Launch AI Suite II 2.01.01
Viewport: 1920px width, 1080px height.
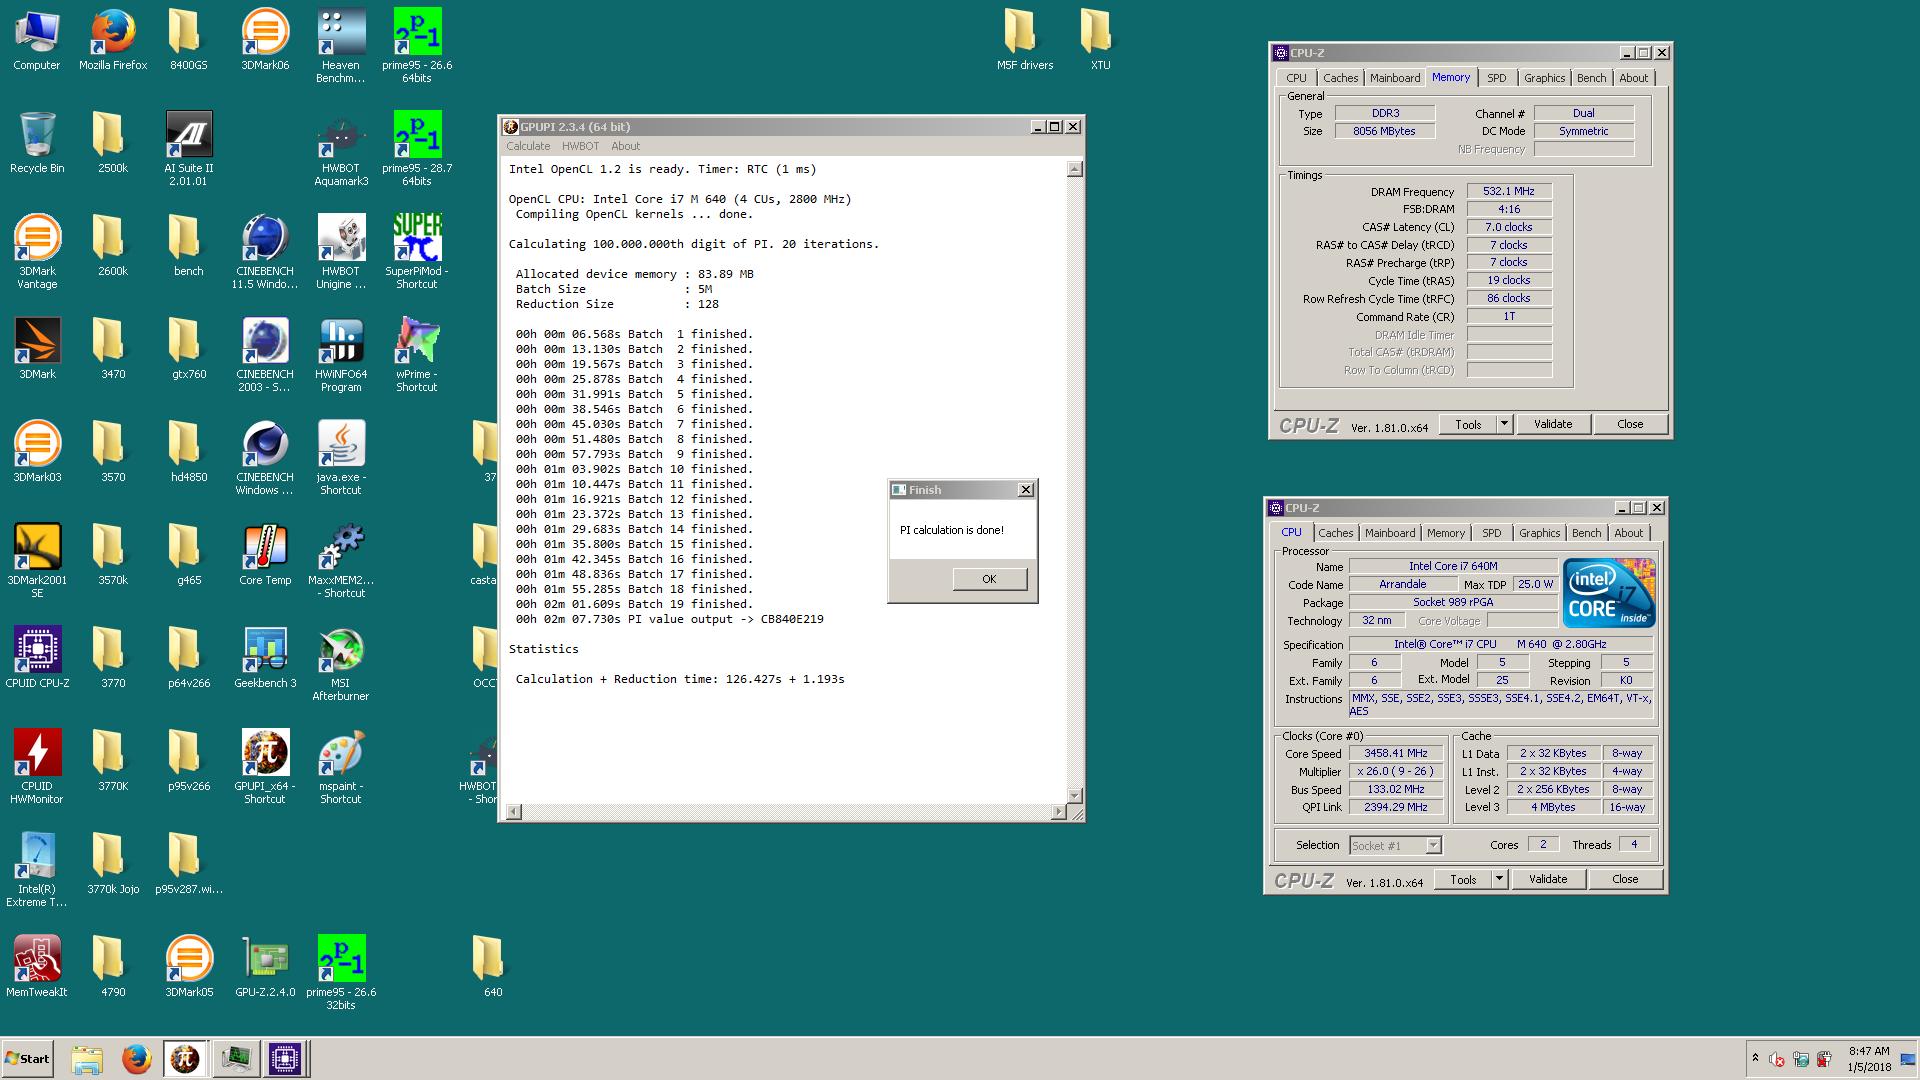[x=189, y=149]
